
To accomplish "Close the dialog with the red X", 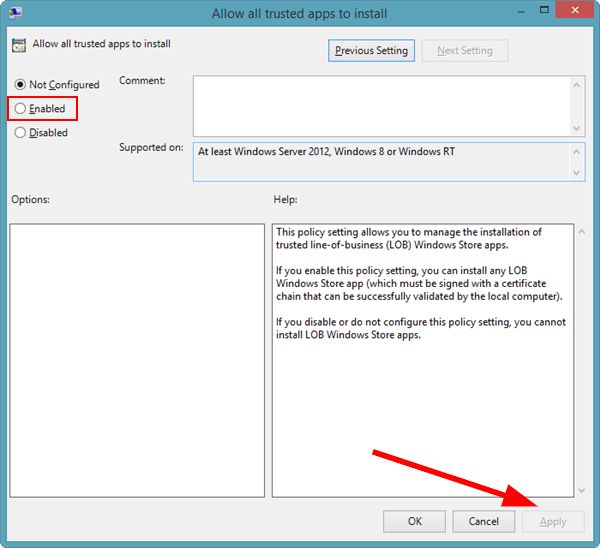I will [x=575, y=10].
